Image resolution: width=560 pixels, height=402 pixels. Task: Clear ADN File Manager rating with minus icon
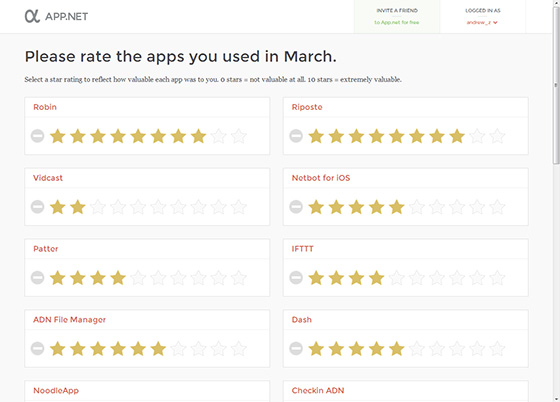38,348
